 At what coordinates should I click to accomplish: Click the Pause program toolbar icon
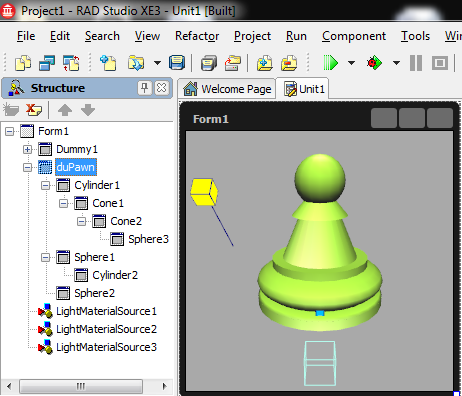click(416, 63)
